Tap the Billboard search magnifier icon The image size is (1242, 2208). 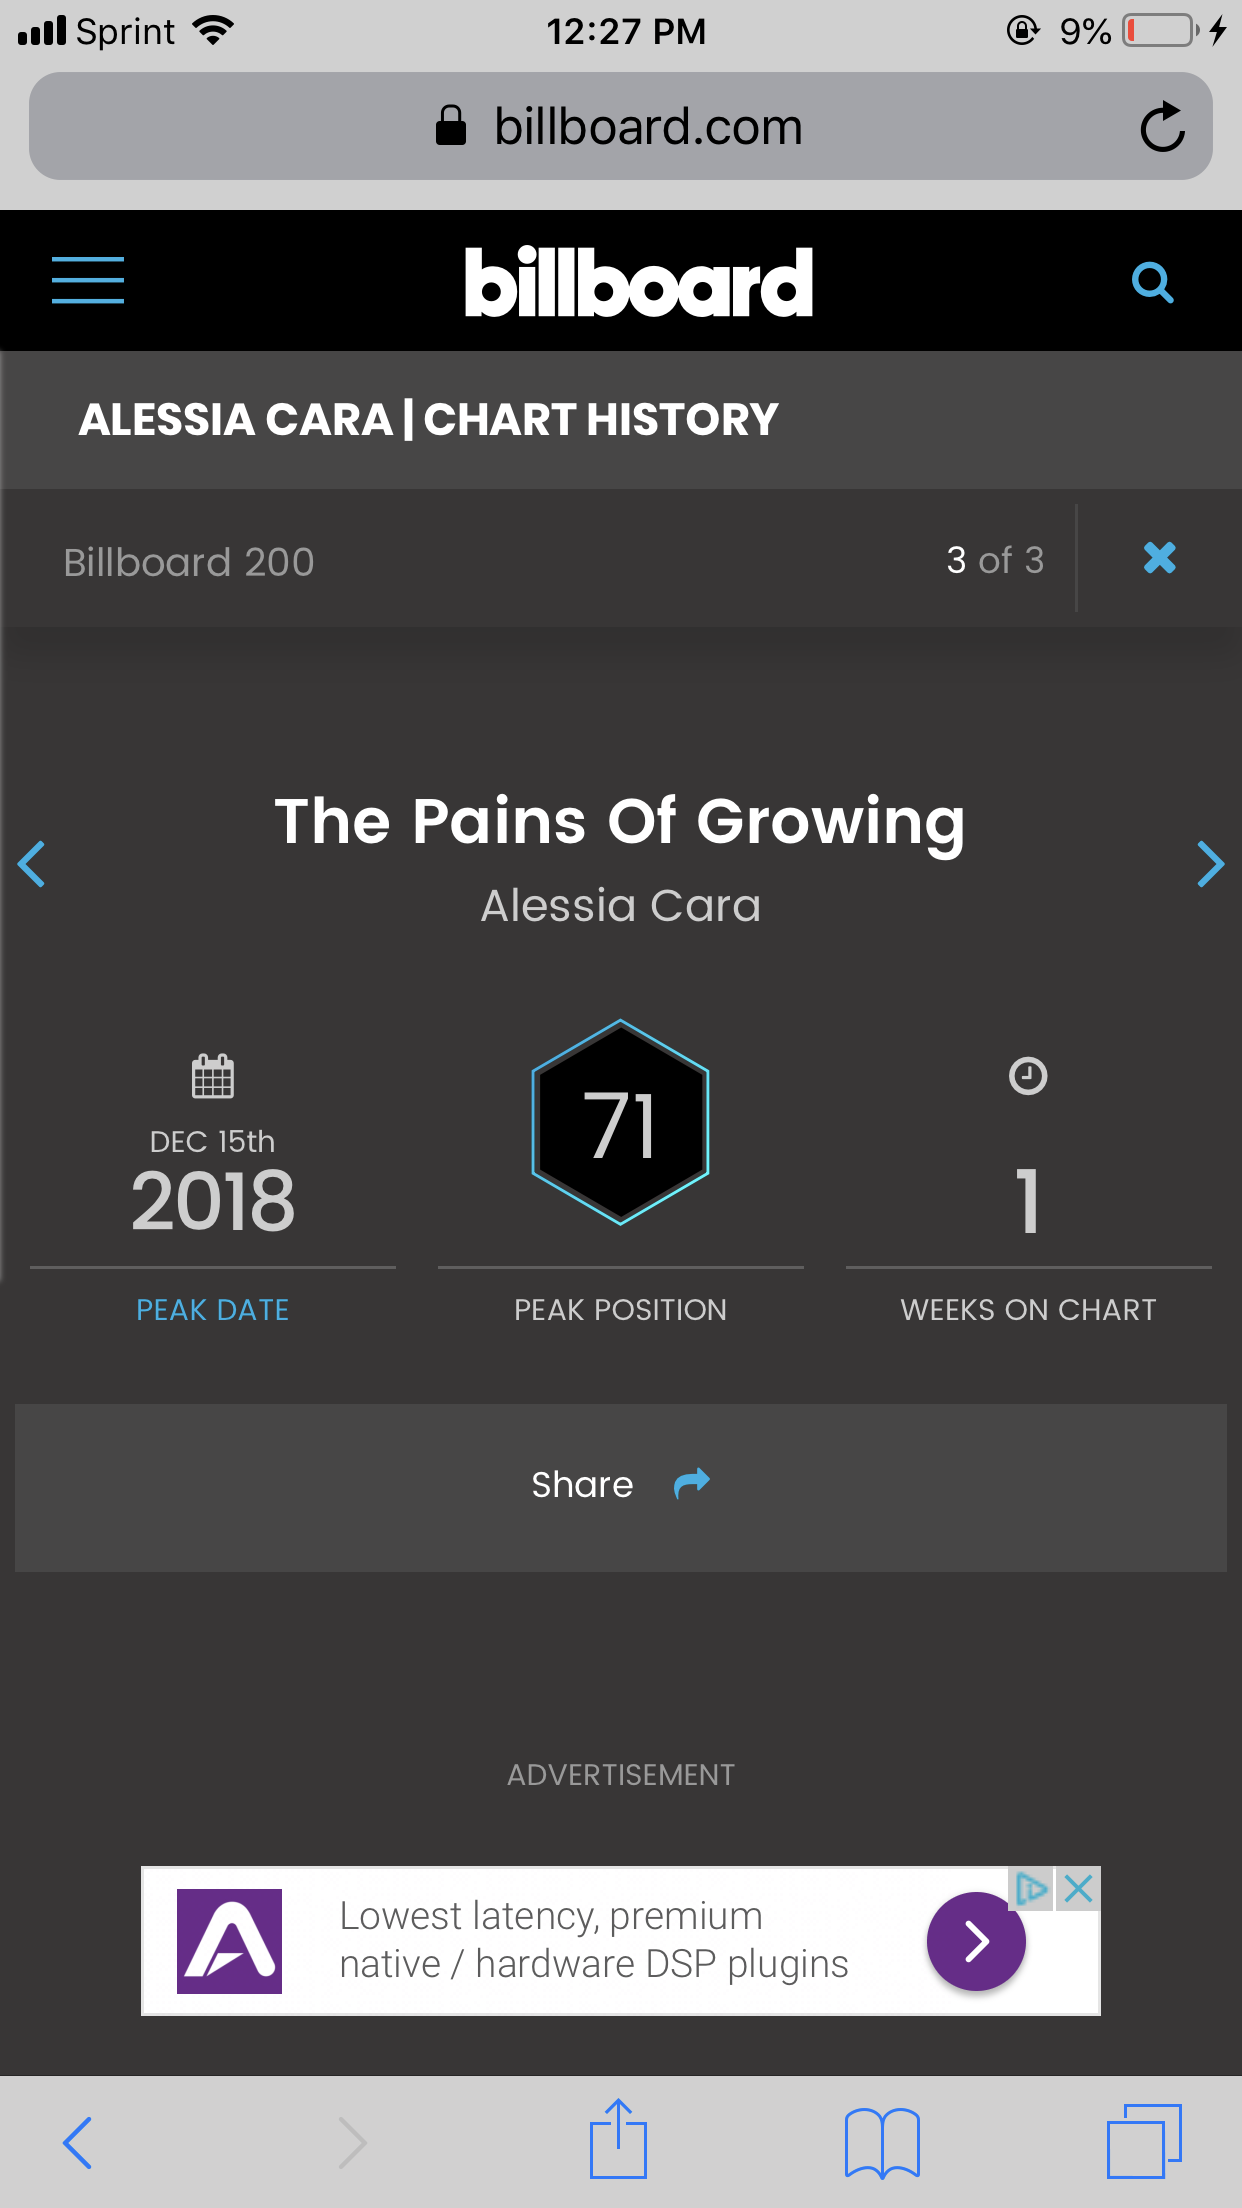tap(1152, 283)
